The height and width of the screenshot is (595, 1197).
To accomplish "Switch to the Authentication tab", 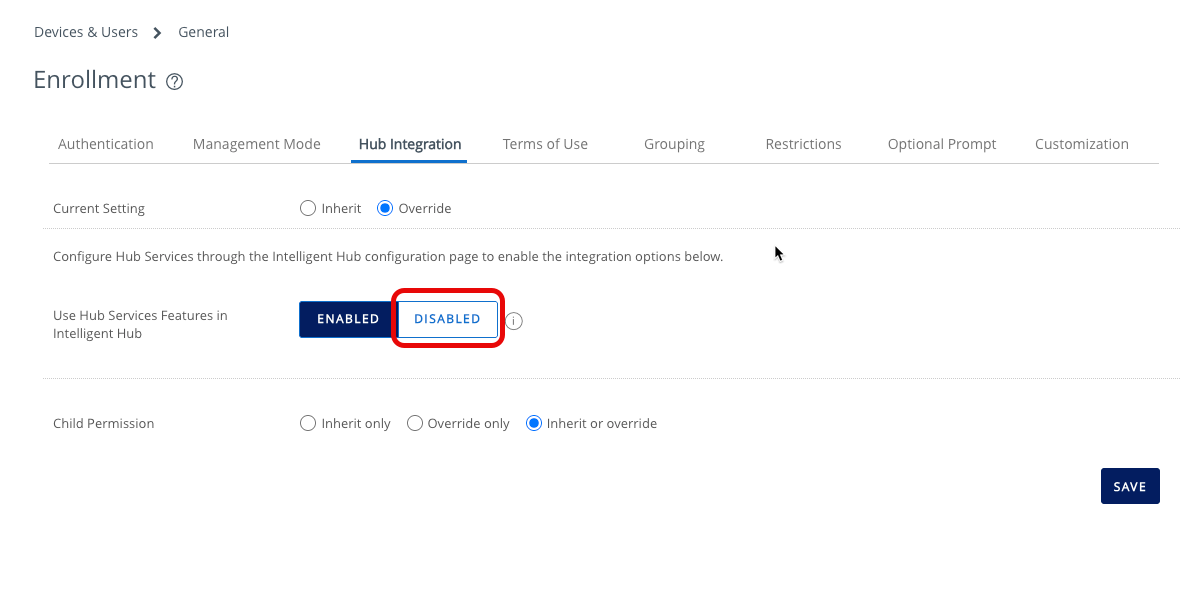I will coord(105,144).
